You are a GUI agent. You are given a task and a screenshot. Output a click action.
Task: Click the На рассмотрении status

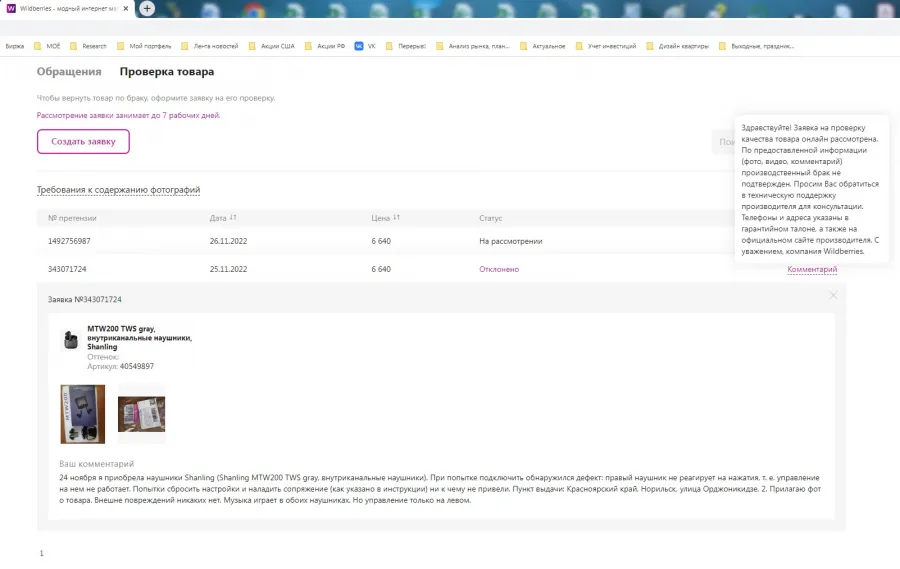coord(511,241)
